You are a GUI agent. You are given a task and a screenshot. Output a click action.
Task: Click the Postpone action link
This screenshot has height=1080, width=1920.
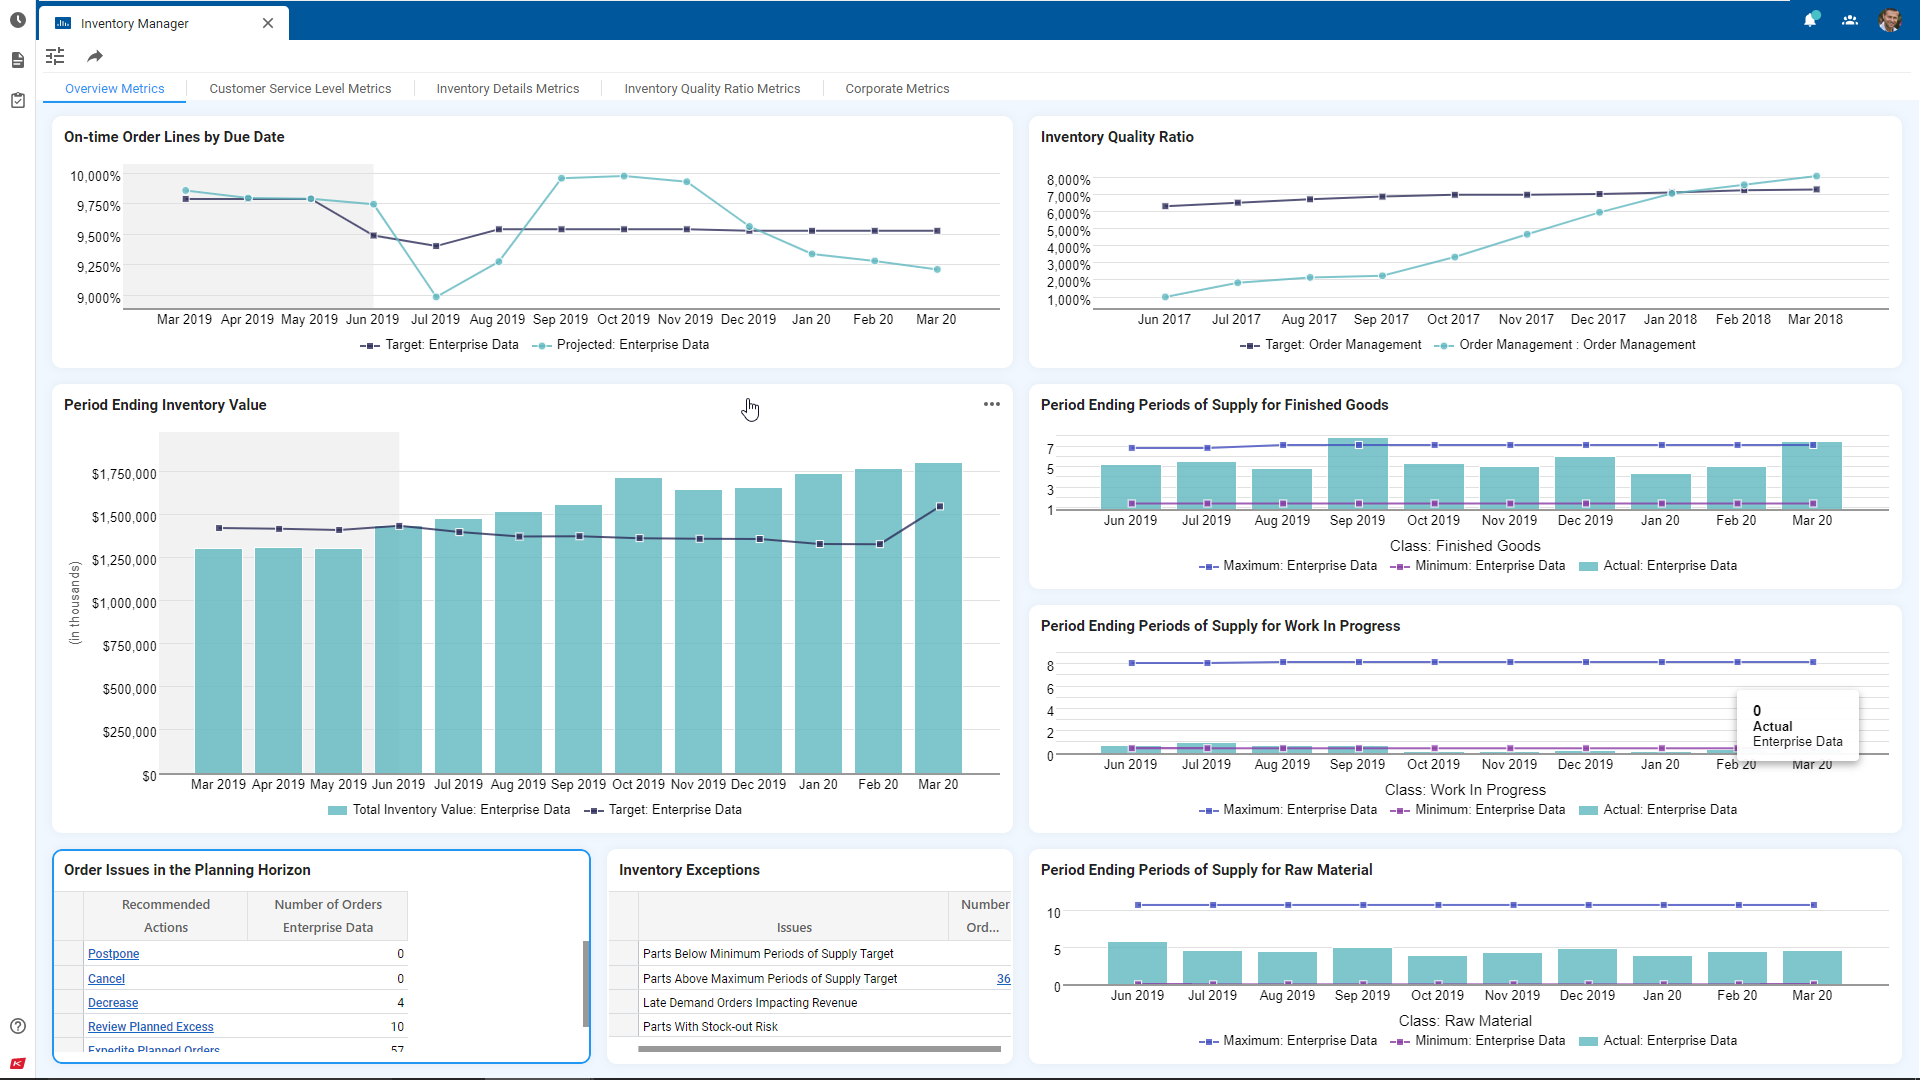tap(113, 954)
